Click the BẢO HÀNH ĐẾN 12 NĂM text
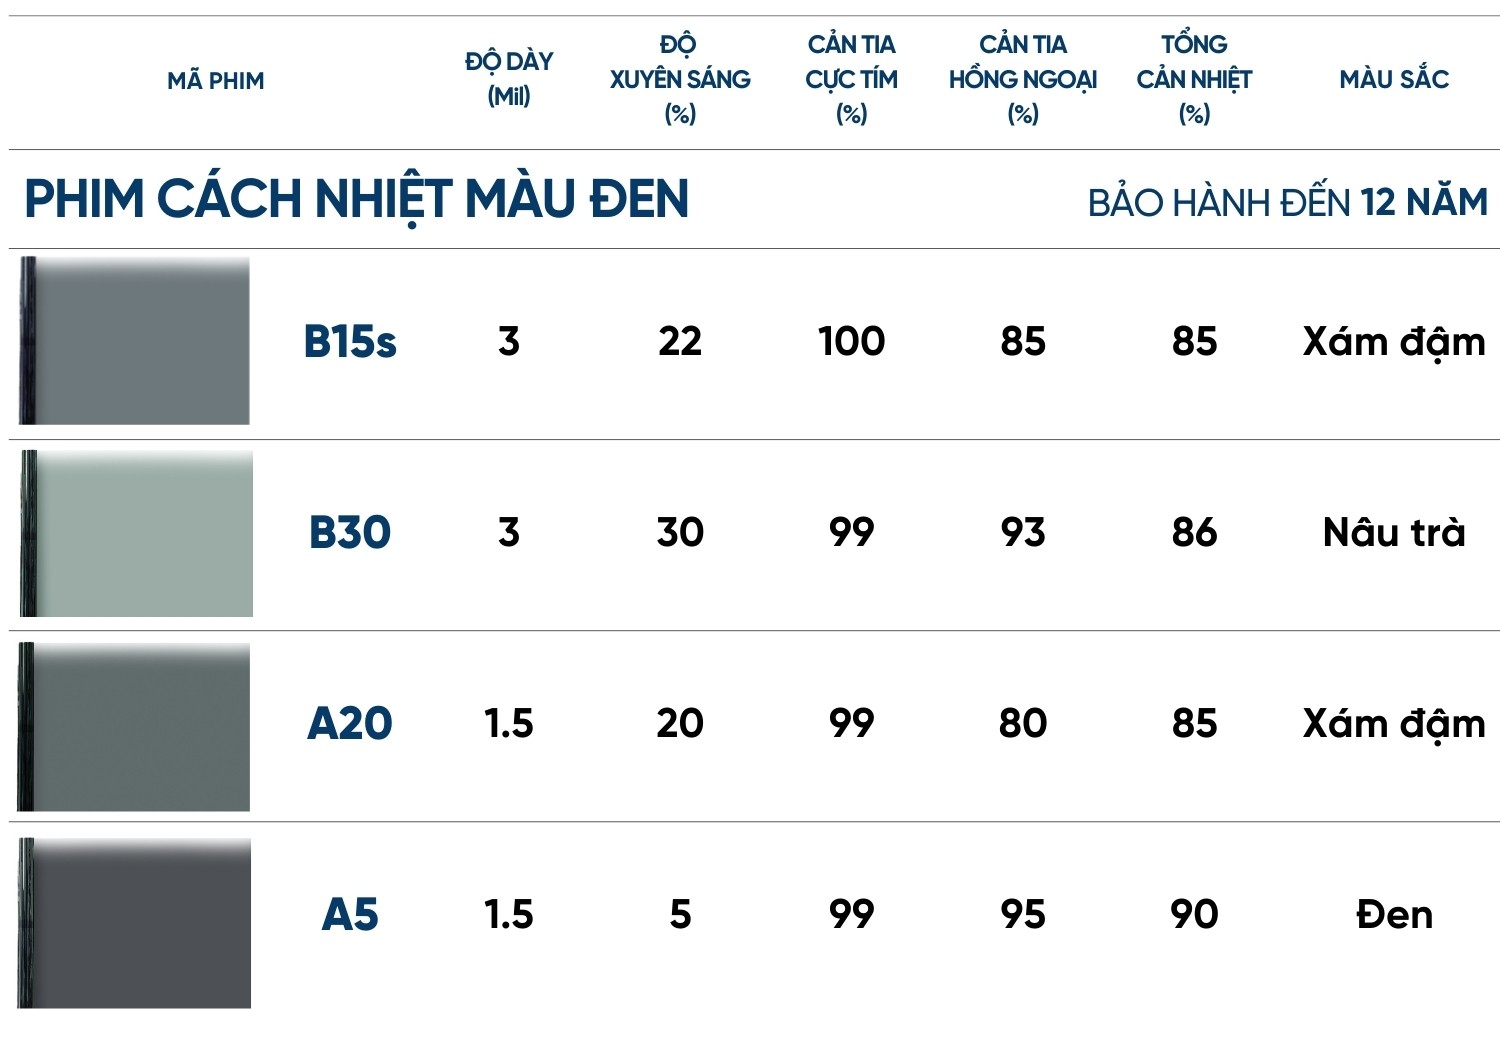The image size is (1500, 1064). (x=1288, y=203)
